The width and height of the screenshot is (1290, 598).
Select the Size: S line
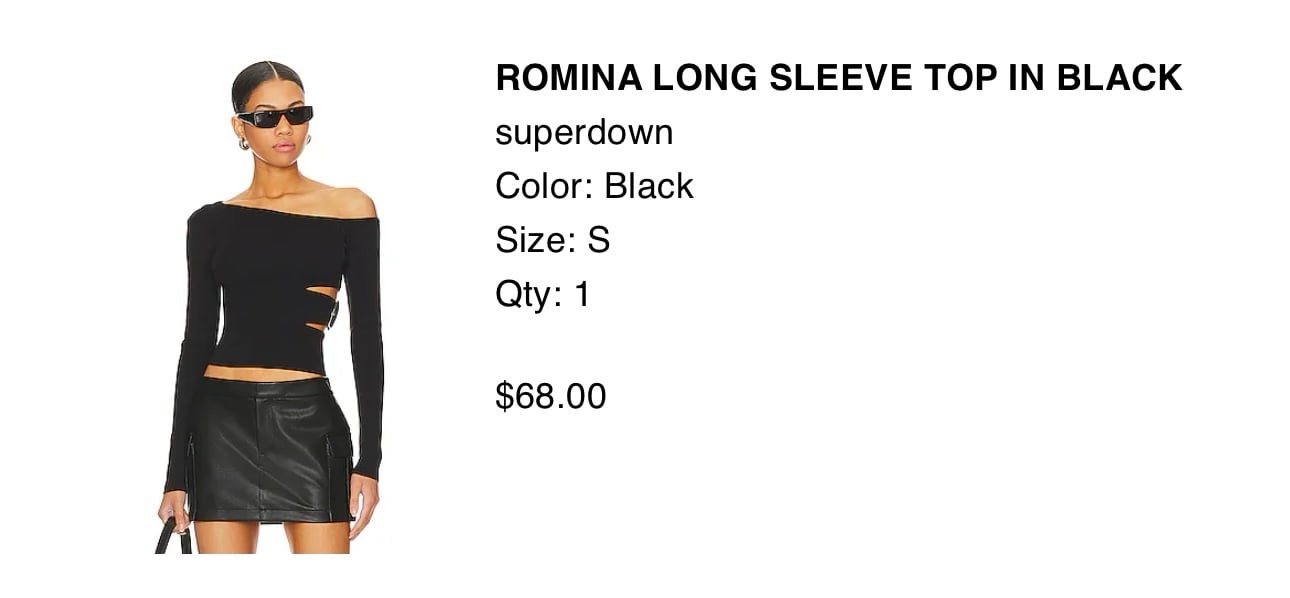point(552,240)
